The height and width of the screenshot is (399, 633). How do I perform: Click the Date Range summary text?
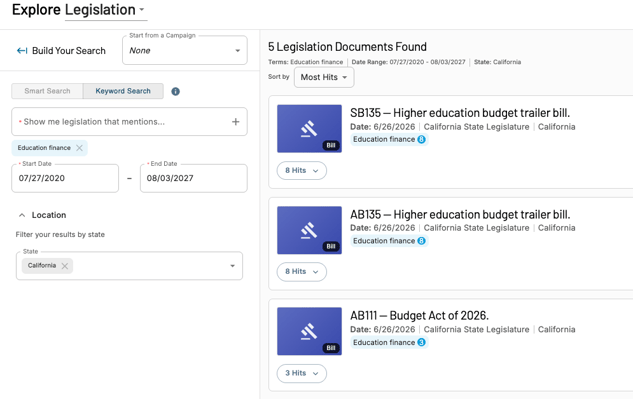[x=408, y=62]
